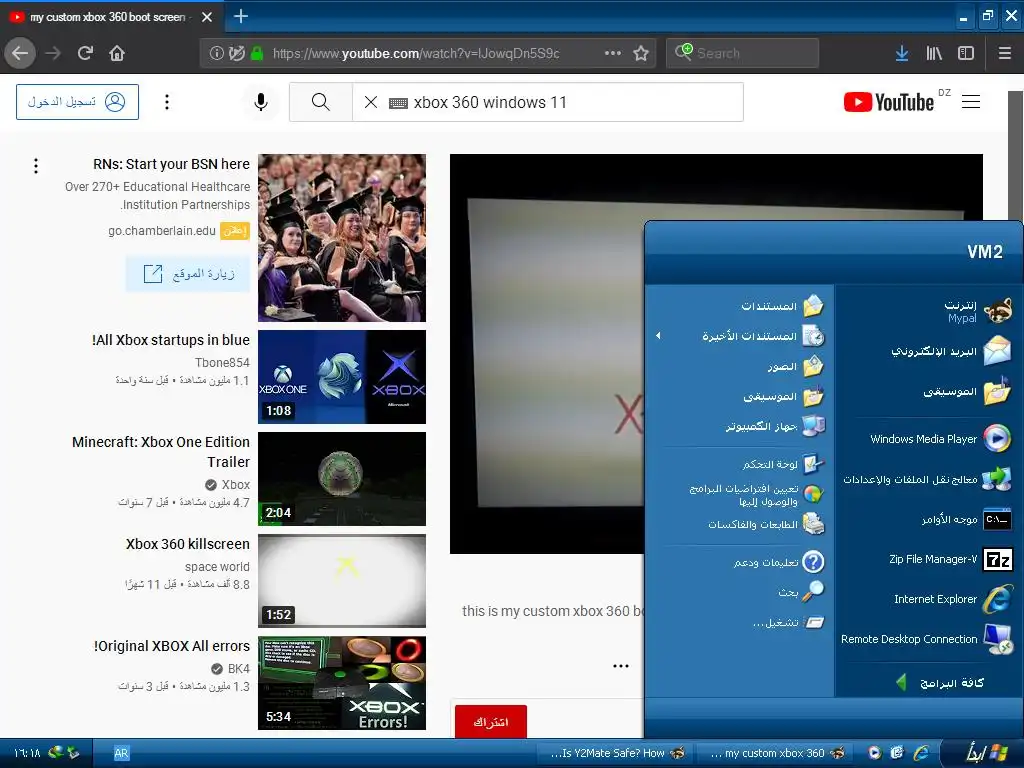This screenshot has width=1024, height=768.
Task: Open YouTube settings three-dot menu
Action: 167,102
